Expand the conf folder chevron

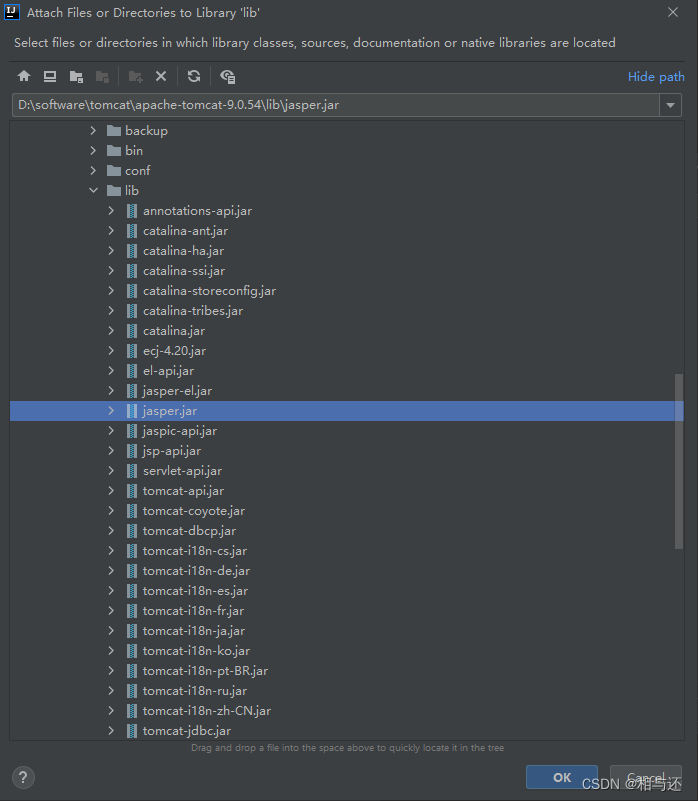(x=93, y=171)
